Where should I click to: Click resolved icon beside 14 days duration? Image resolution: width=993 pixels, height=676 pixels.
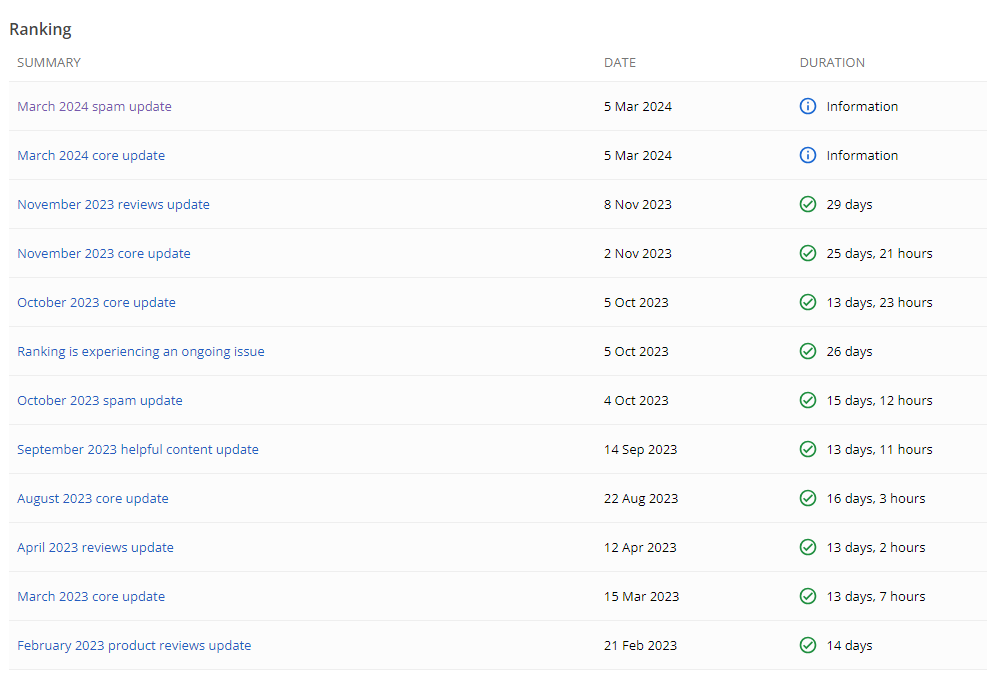808,645
